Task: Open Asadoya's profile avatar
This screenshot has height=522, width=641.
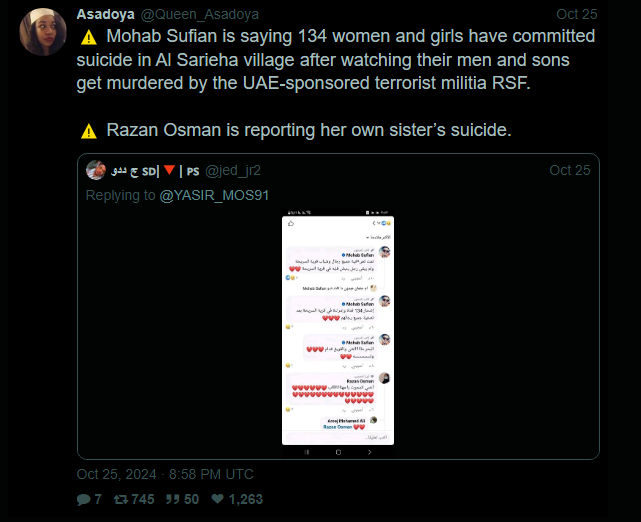Action: 43,32
